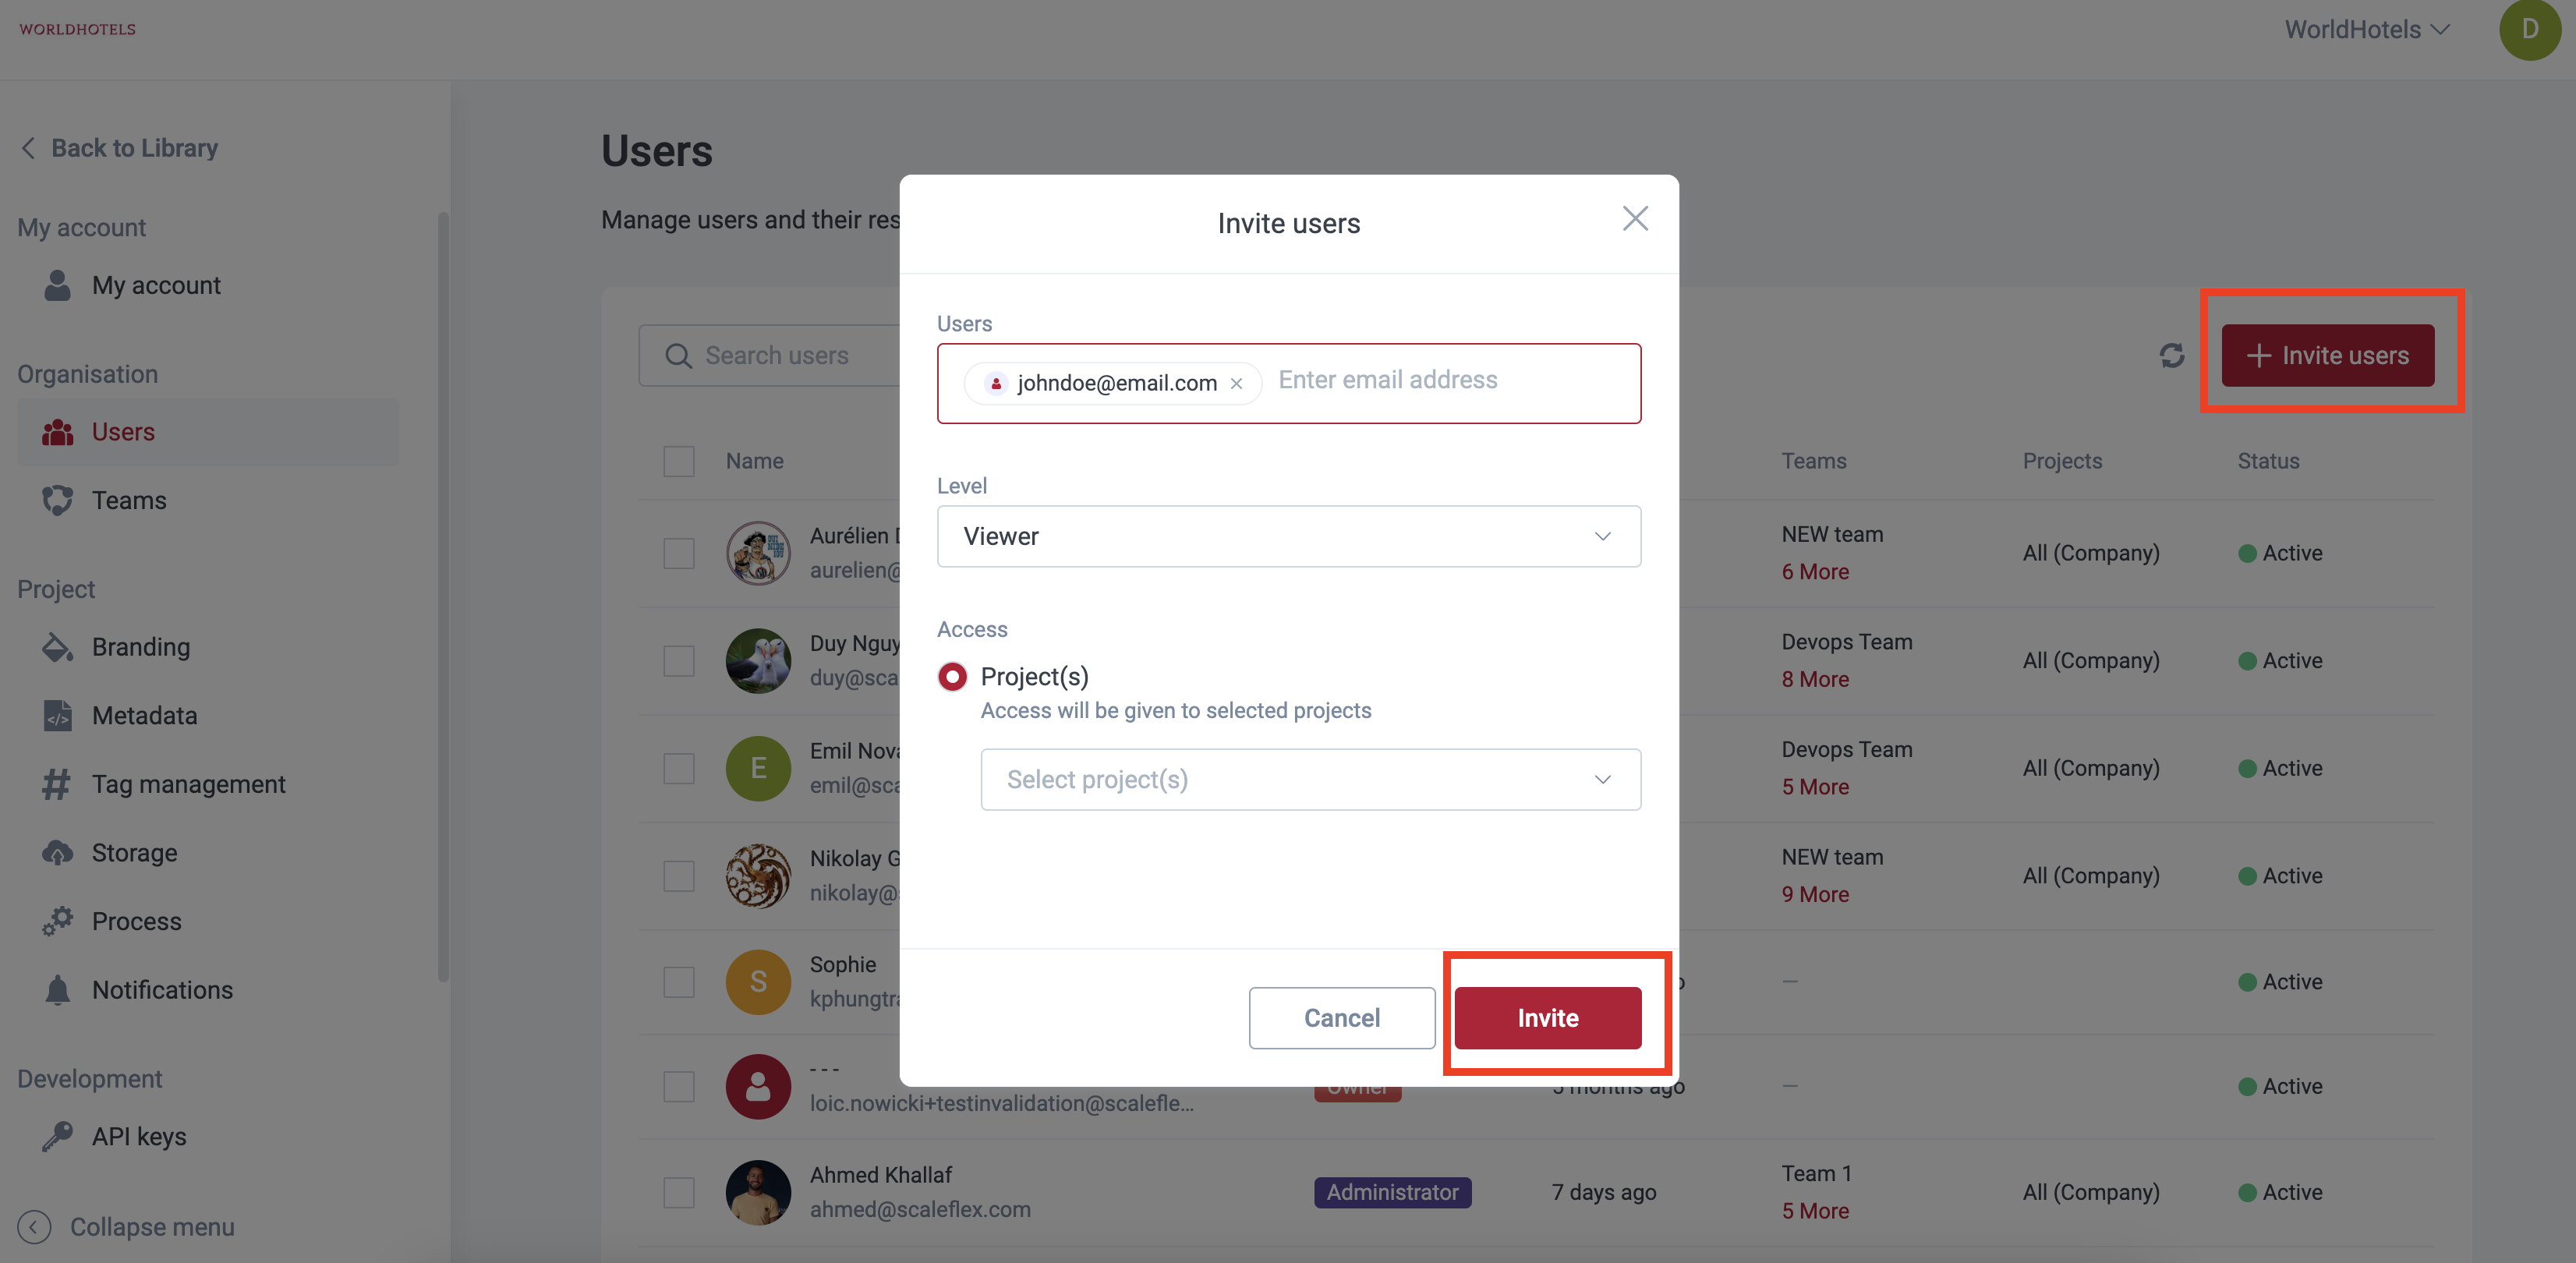Viewport: 2576px width, 1263px height.
Task: Expand the Select project(s) dropdown
Action: coord(1310,779)
